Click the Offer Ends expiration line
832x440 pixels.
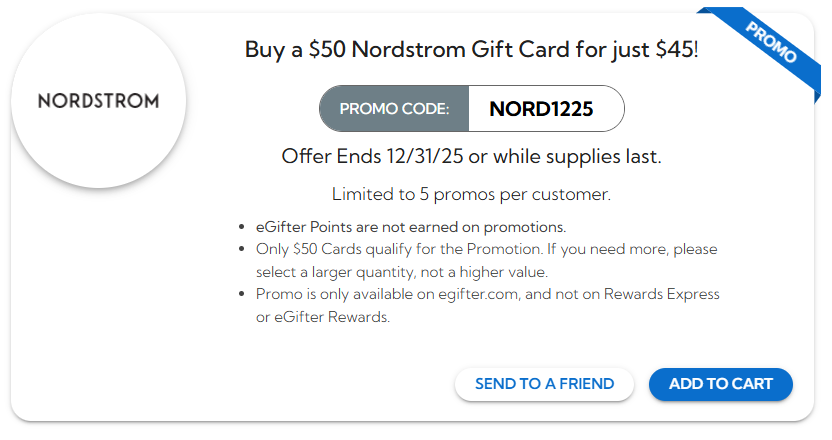click(471, 157)
